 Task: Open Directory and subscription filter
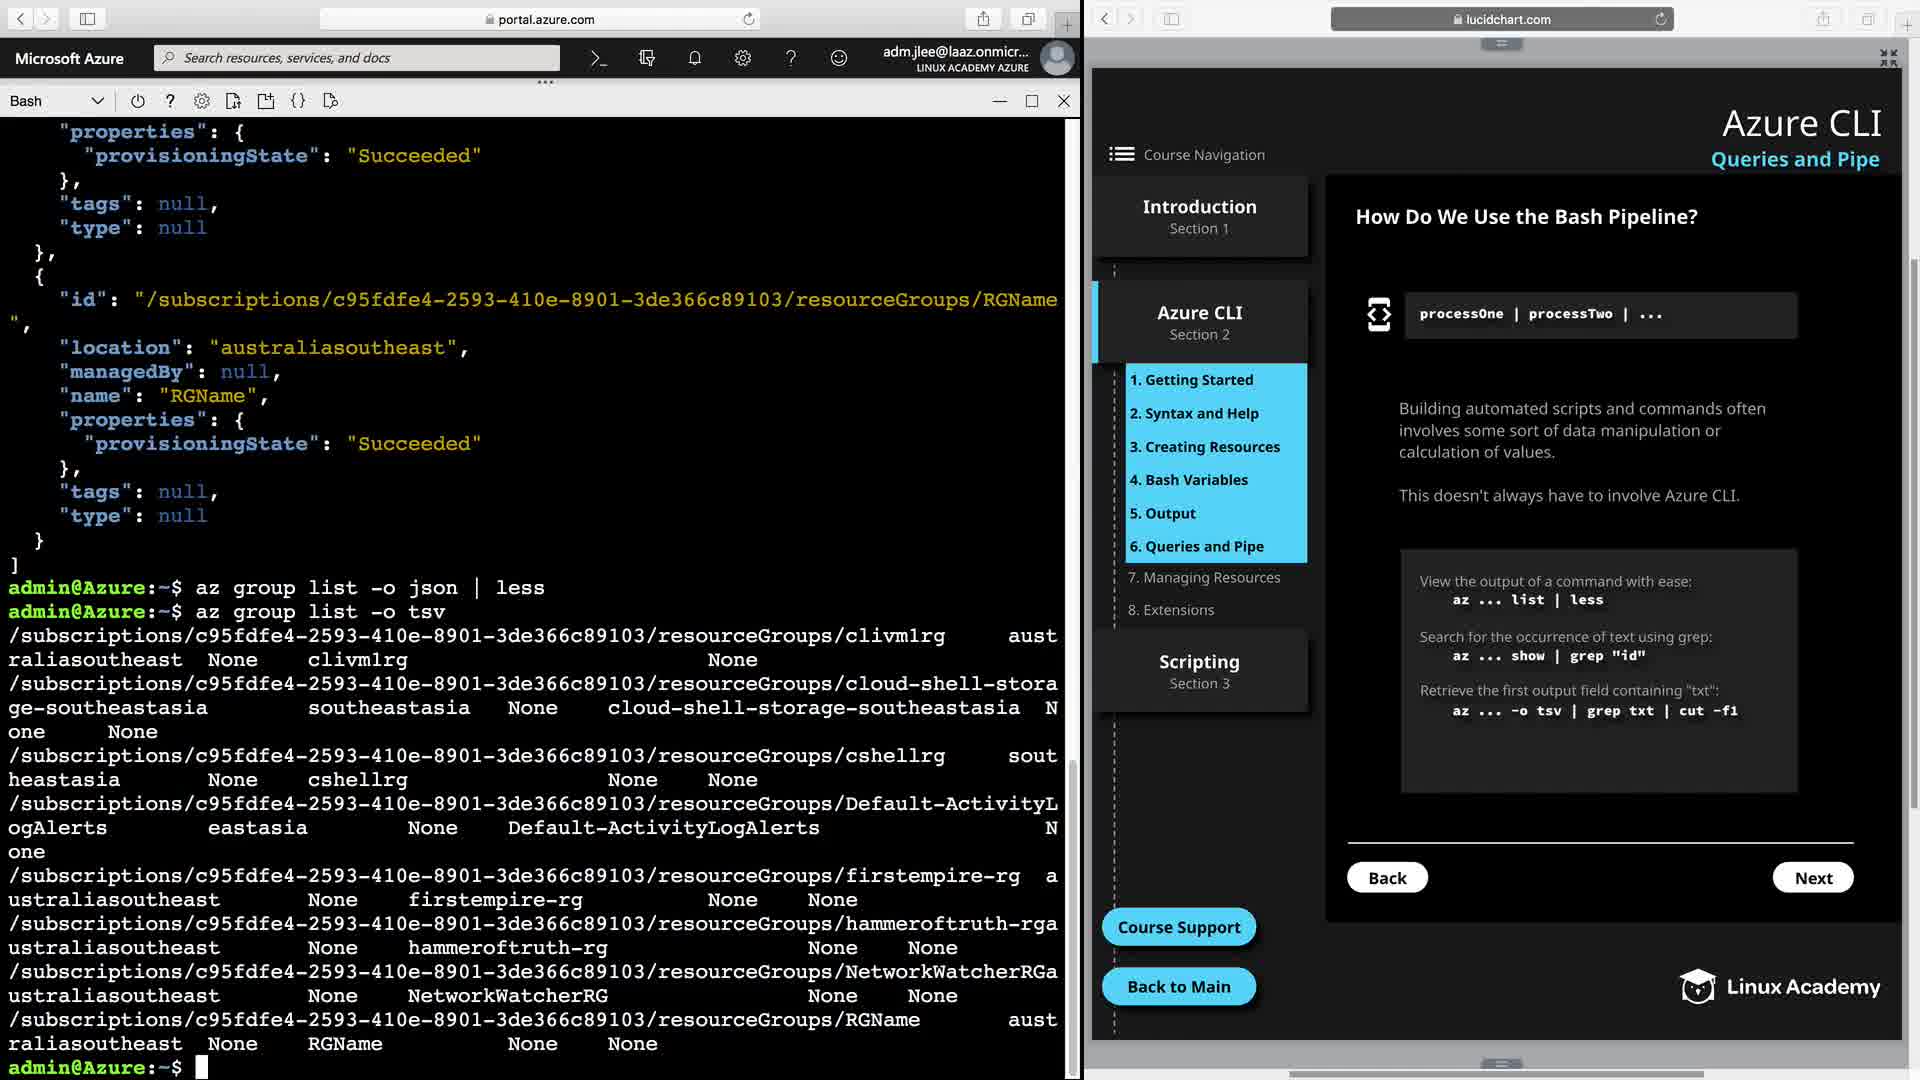tap(646, 58)
